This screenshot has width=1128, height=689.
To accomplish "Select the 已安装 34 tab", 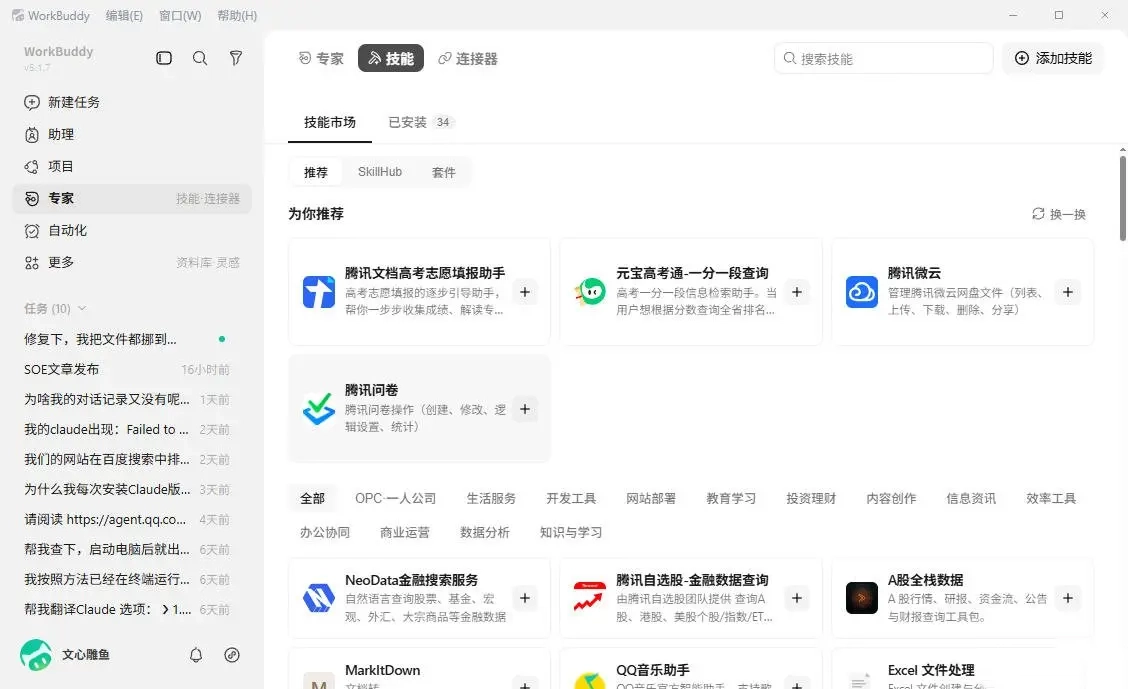I will 420,122.
